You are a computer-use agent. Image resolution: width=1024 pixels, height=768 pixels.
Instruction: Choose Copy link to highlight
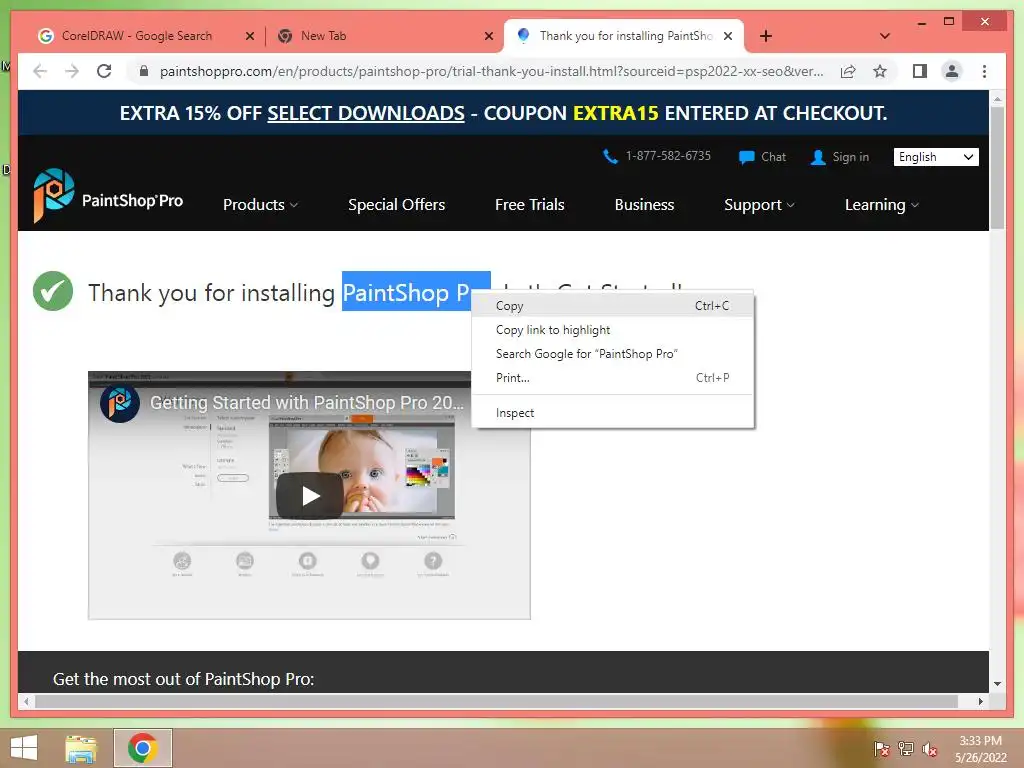(x=612, y=330)
